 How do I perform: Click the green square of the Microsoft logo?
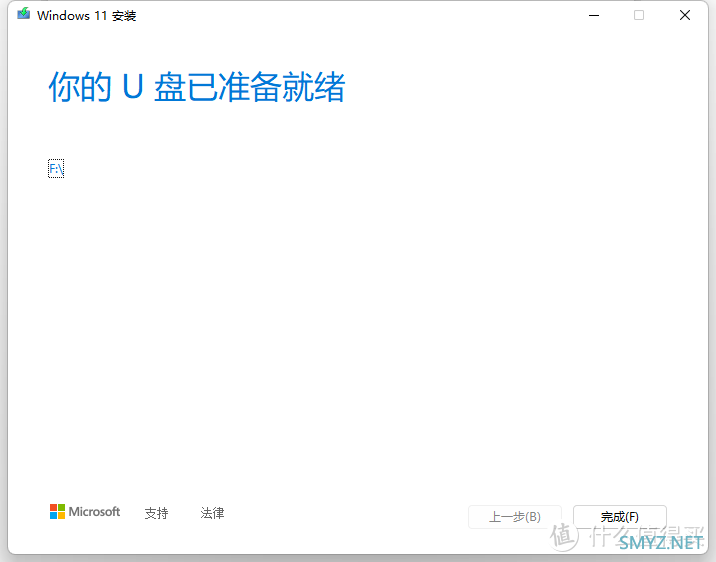[61, 508]
